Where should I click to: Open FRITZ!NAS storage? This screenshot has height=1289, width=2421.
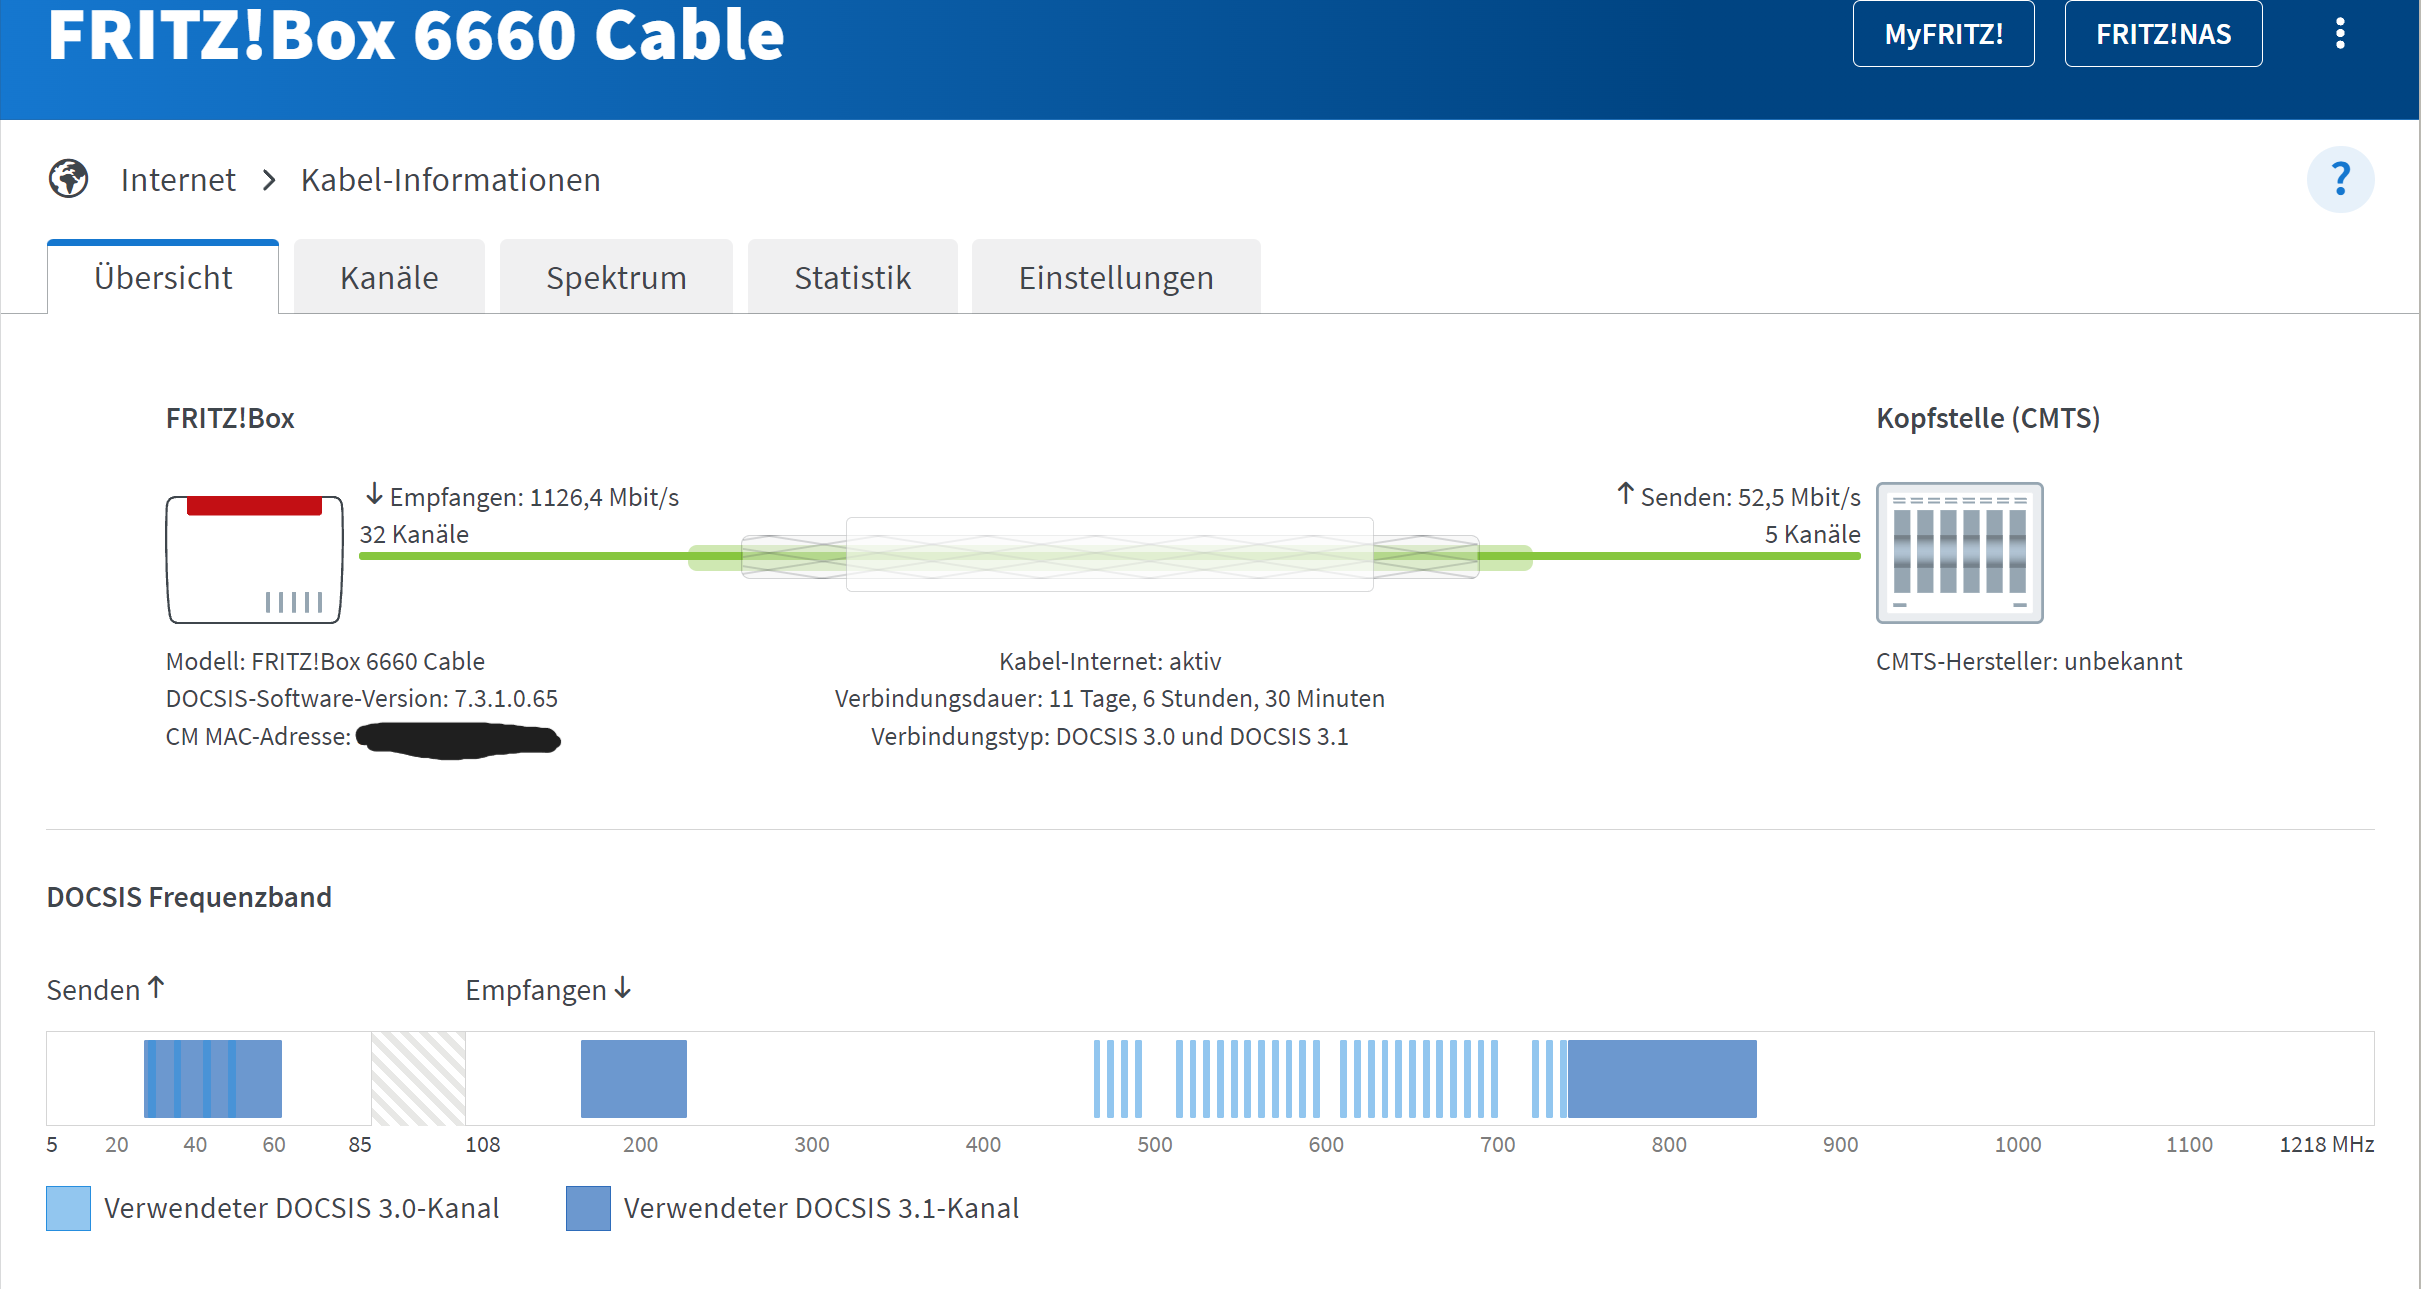[x=2163, y=34]
